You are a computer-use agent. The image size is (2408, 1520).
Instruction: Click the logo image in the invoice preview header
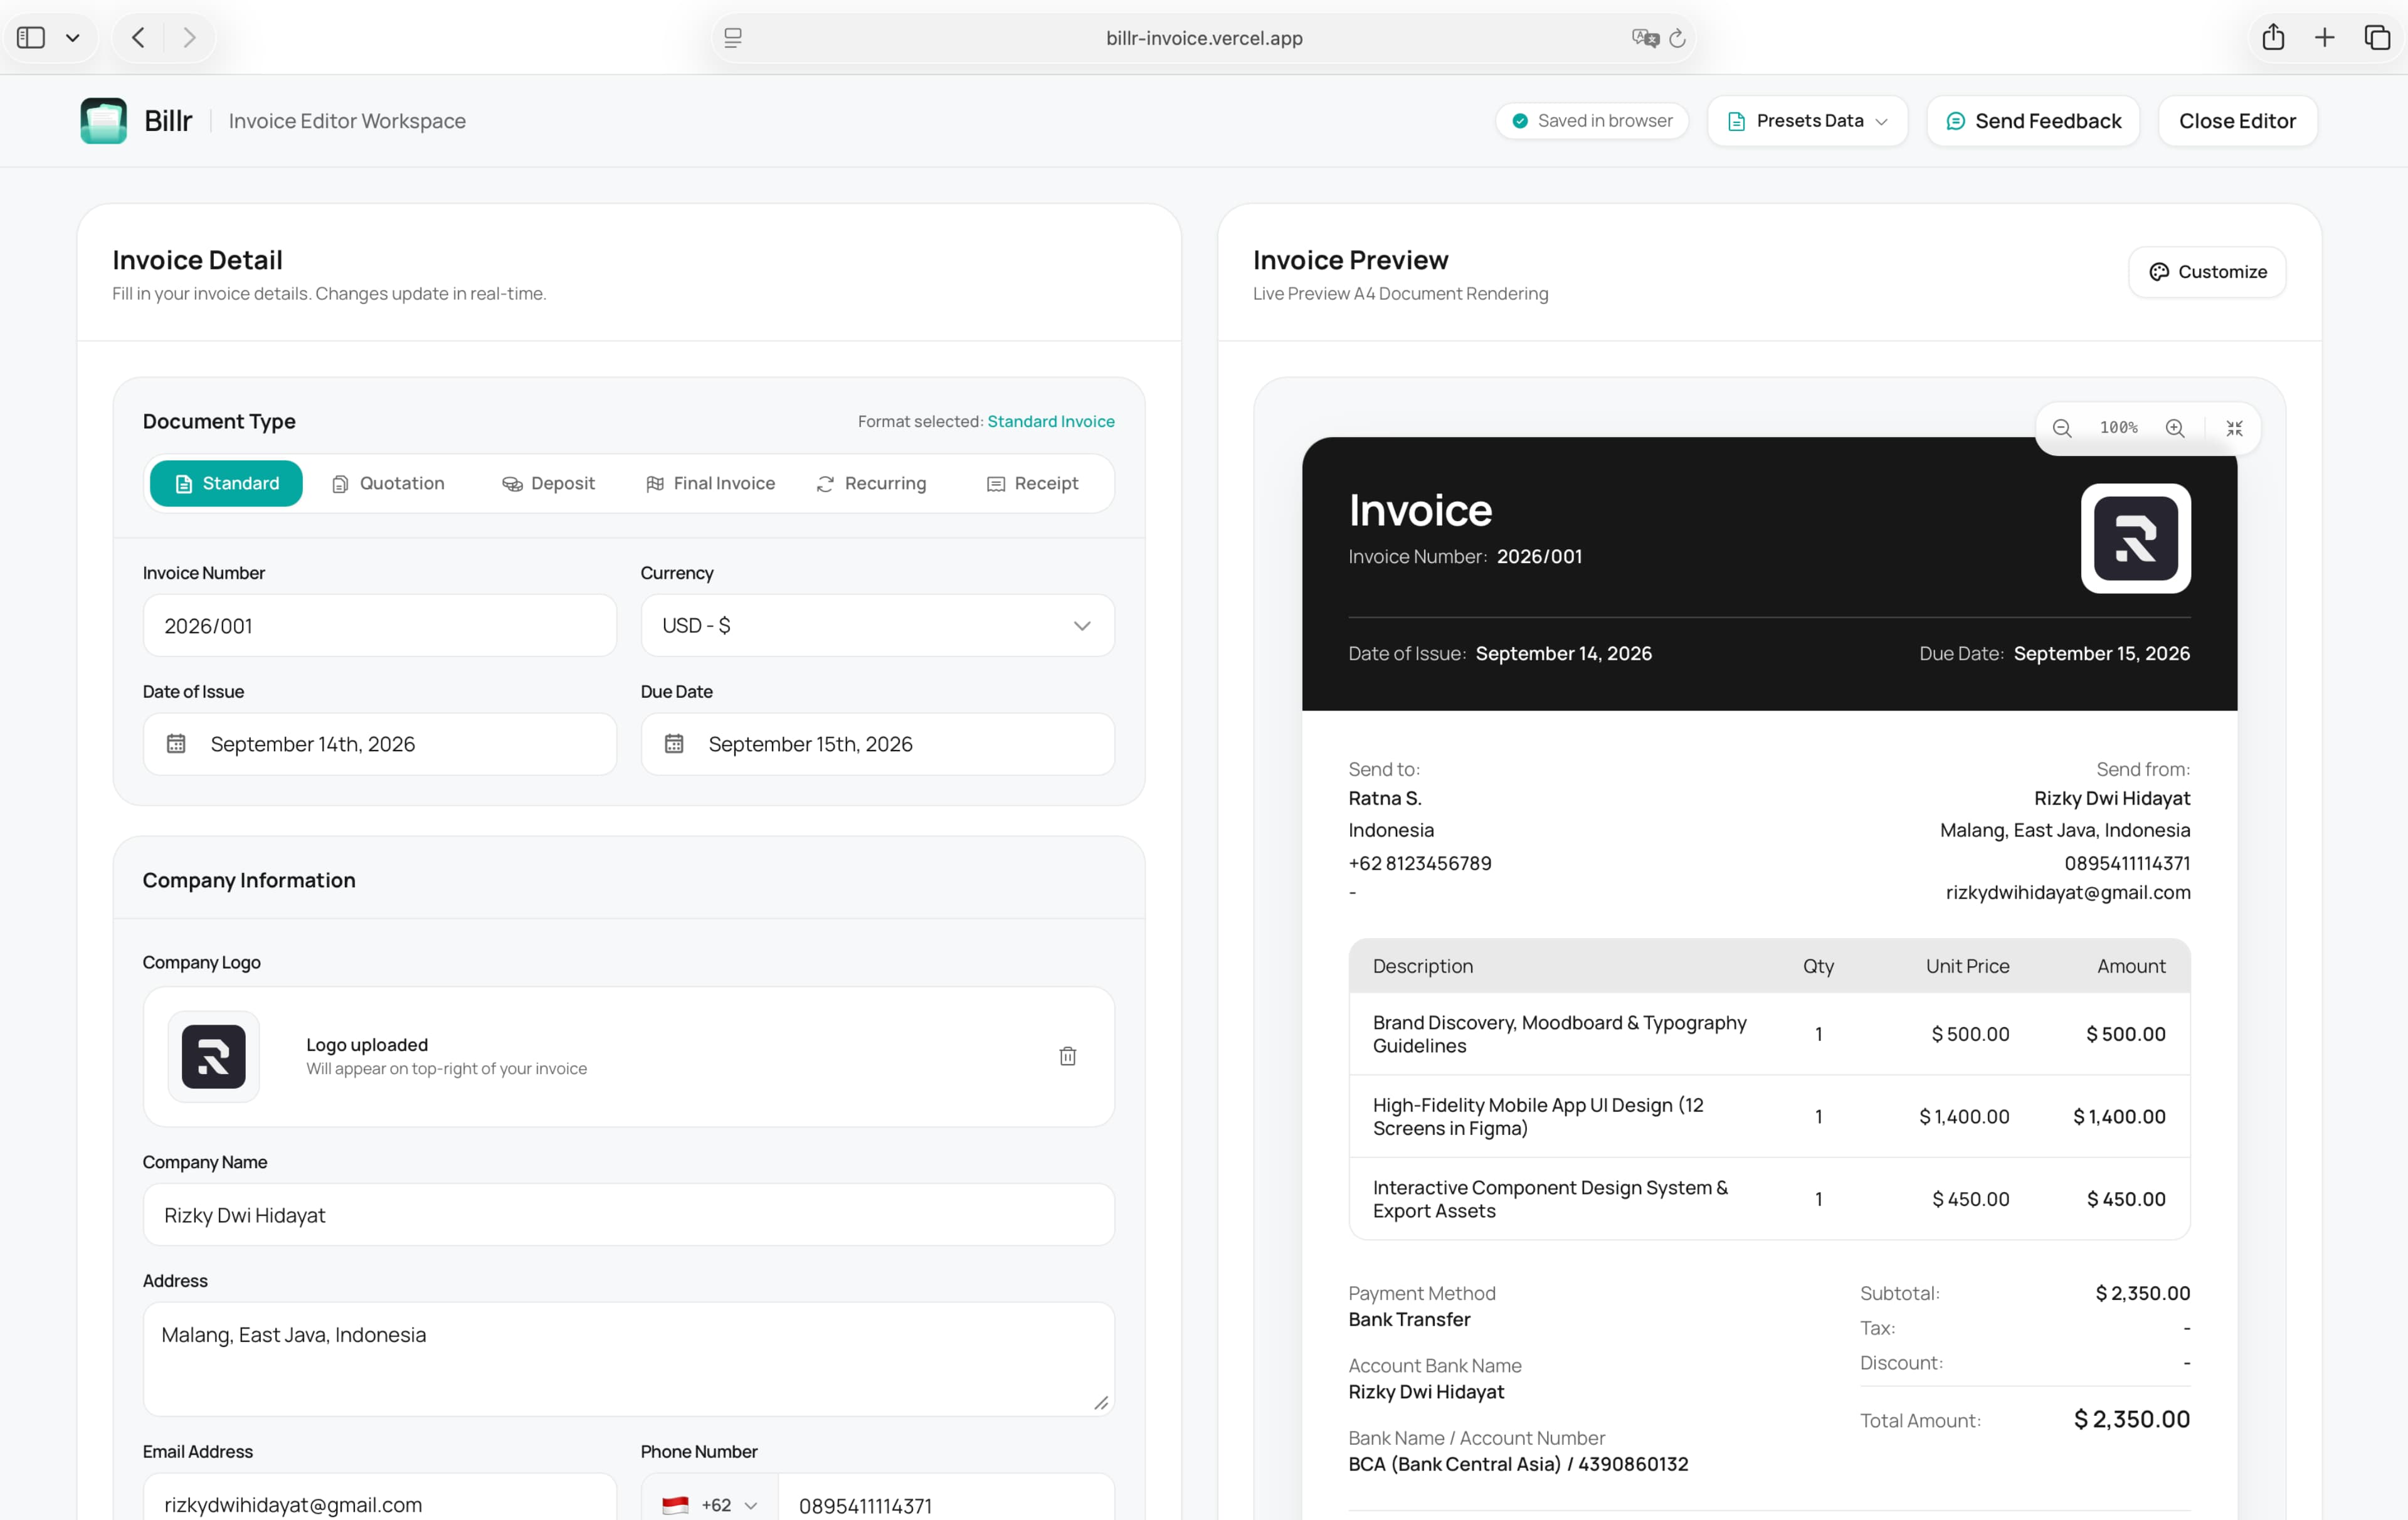click(x=2136, y=538)
